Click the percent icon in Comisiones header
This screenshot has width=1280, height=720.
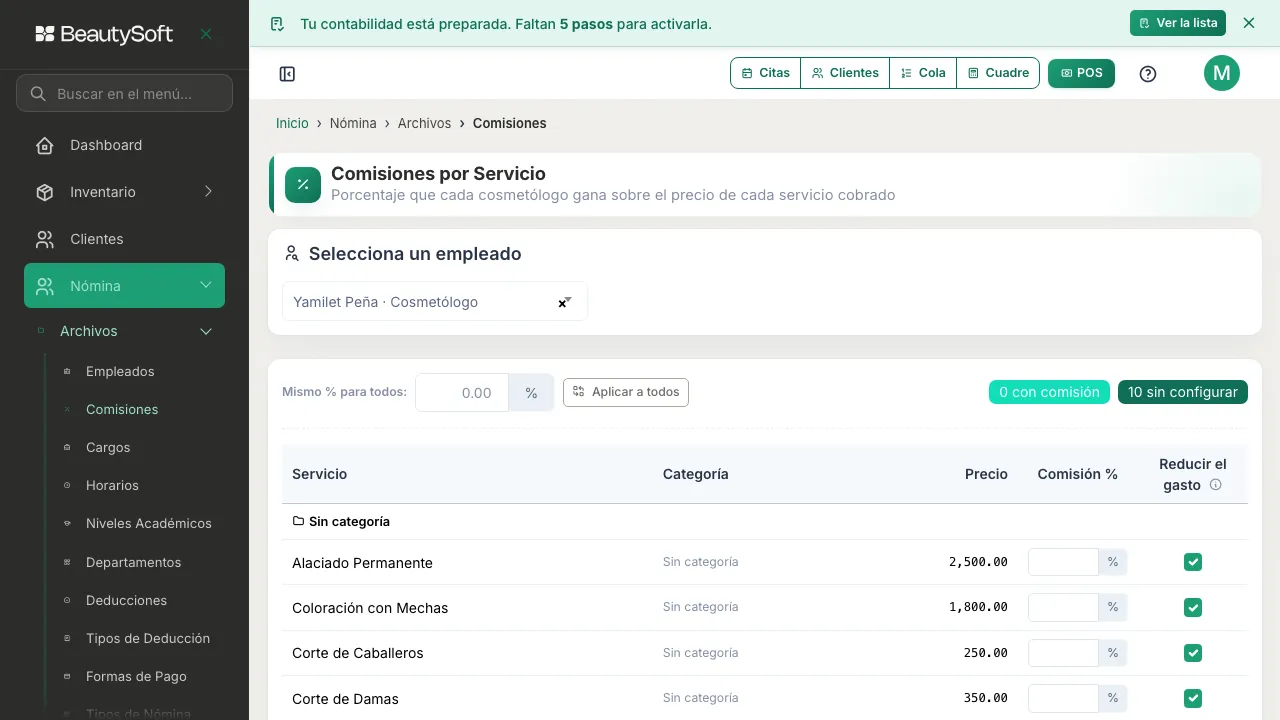pyautogui.click(x=303, y=185)
